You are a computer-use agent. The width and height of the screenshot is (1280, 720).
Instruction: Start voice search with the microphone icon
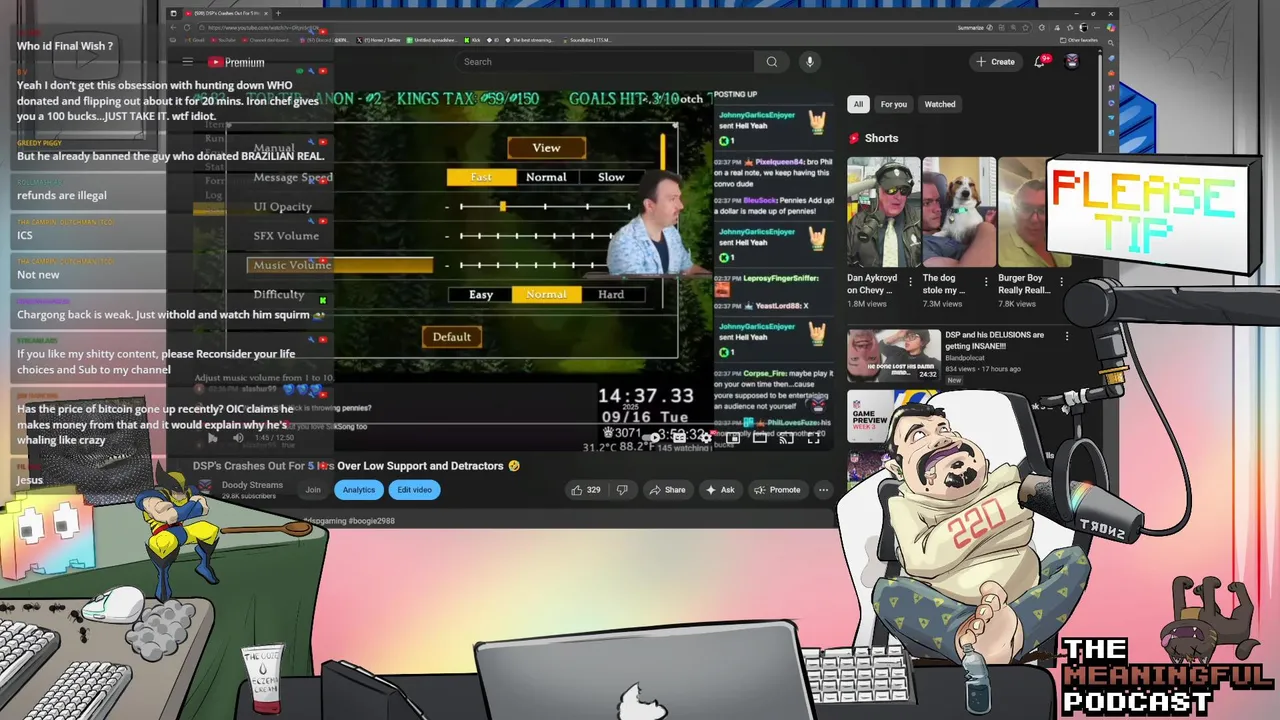coord(810,62)
